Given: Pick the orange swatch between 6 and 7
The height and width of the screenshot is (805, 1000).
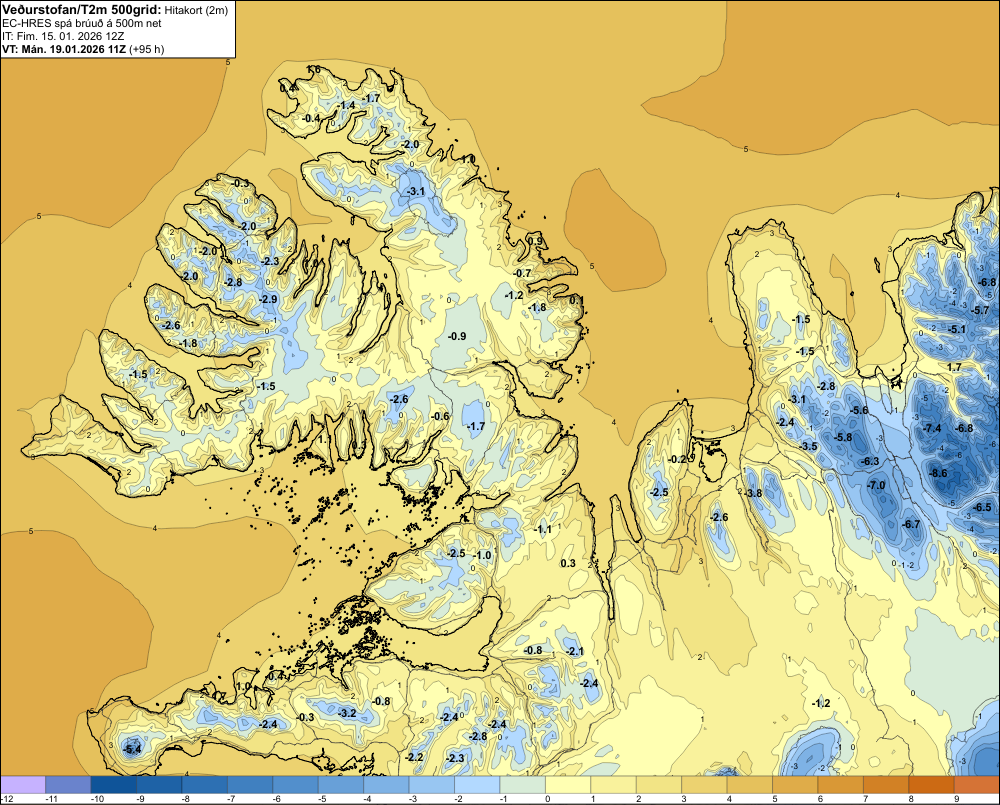Looking at the screenshot, I should tap(841, 785).
